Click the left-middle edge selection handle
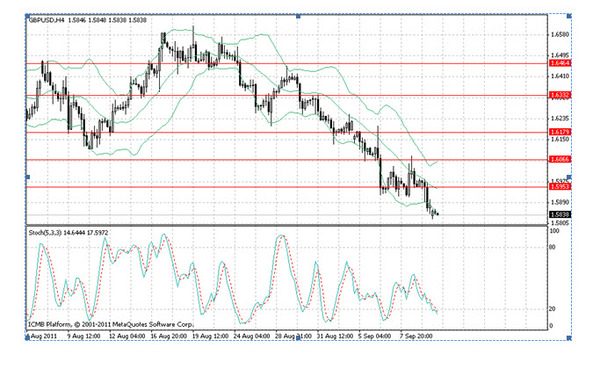The height and width of the screenshot is (369, 600). point(27,177)
